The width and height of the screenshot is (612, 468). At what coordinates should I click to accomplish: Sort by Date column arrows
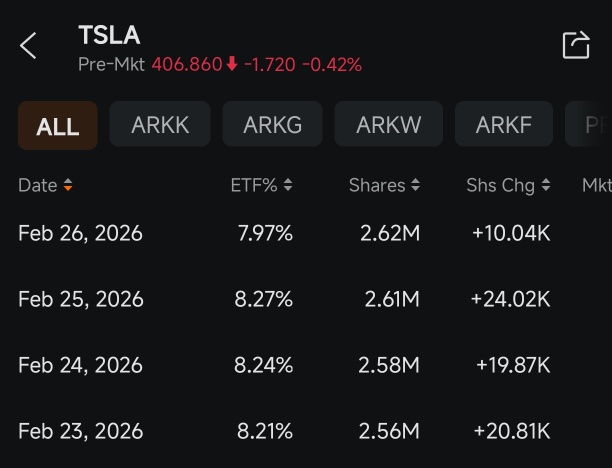(x=68, y=185)
